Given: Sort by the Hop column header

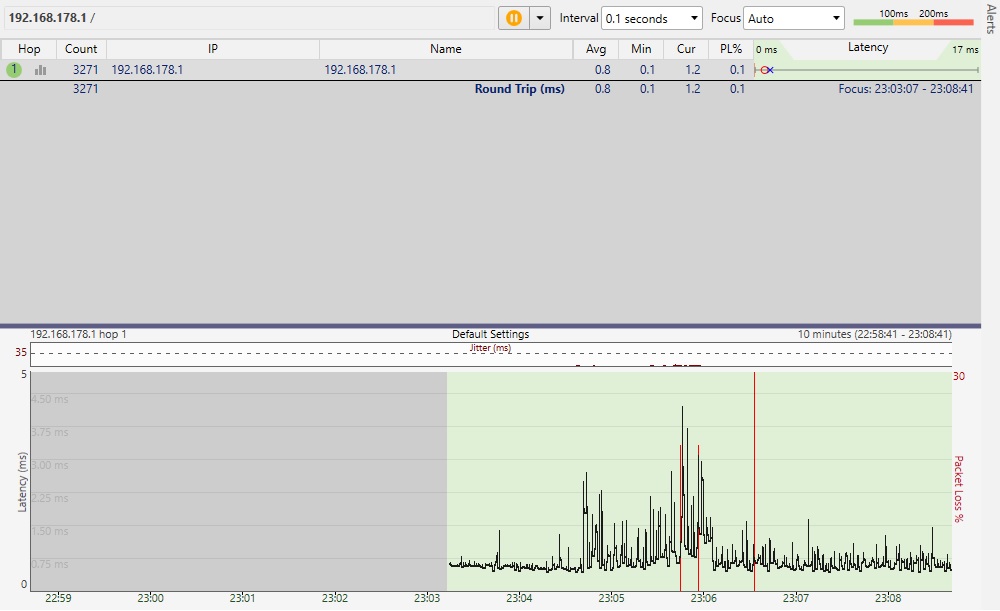Looking at the screenshot, I should (x=29, y=49).
